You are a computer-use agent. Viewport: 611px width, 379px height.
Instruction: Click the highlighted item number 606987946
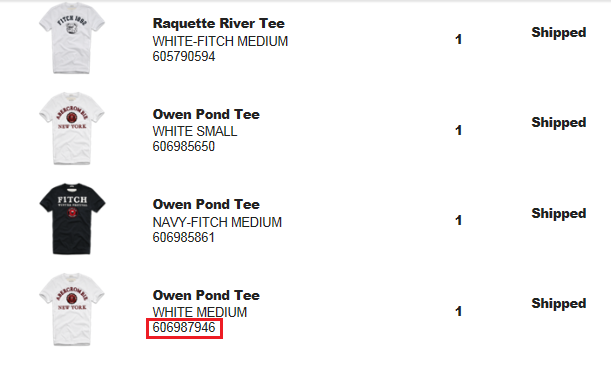tap(184, 328)
